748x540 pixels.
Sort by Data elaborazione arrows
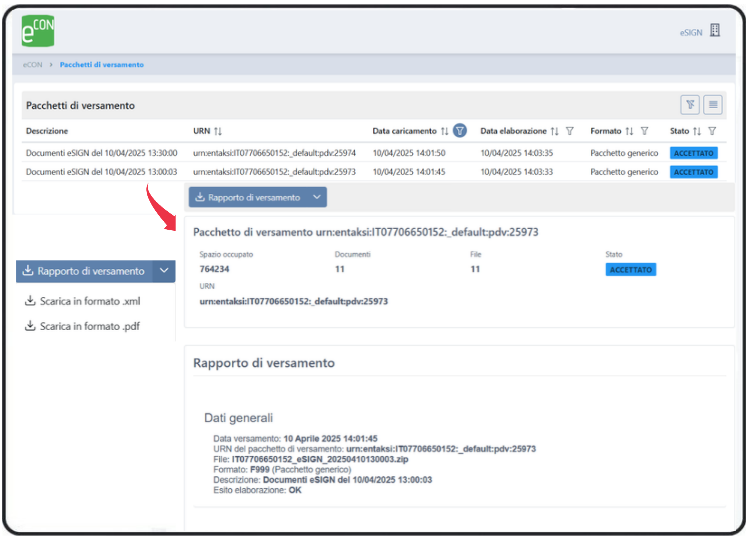pos(554,131)
